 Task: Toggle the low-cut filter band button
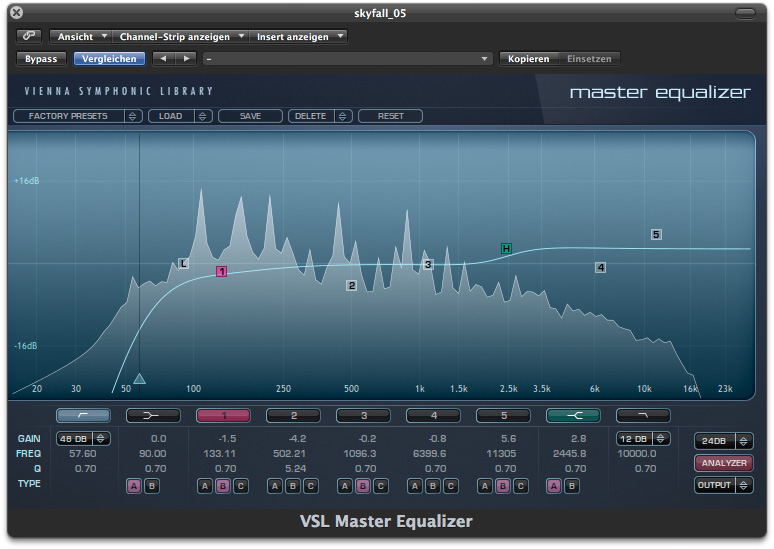pos(83,416)
